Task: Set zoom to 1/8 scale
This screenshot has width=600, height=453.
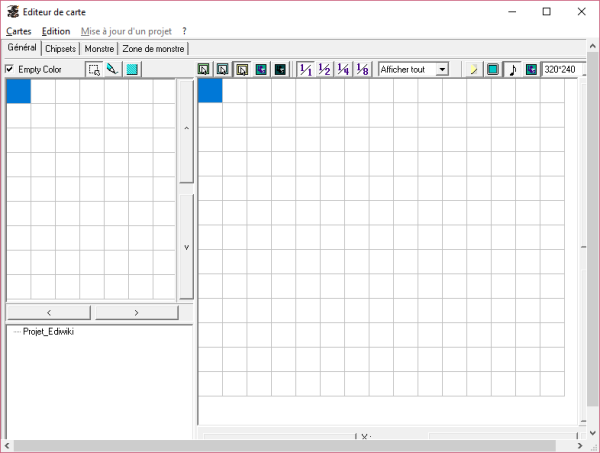Action: coord(361,69)
